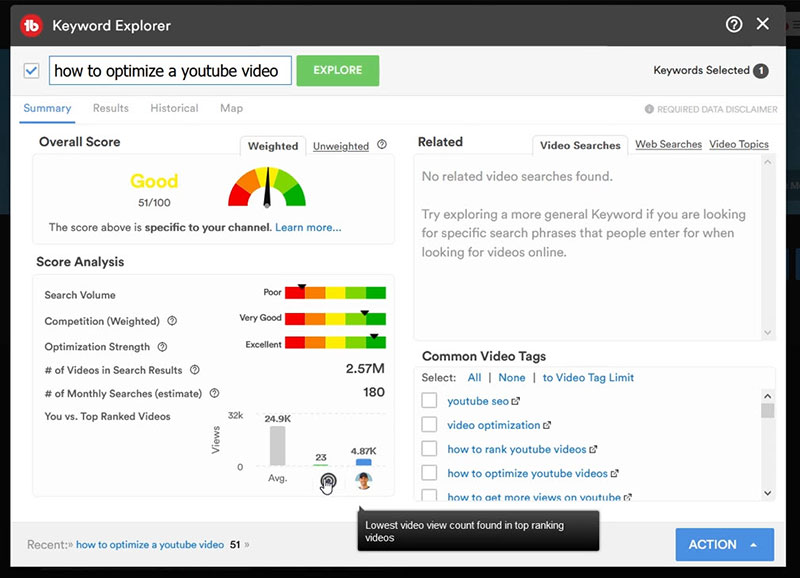800x578 pixels.
Task: Click help icon next to Unweighted
Action: click(x=381, y=146)
